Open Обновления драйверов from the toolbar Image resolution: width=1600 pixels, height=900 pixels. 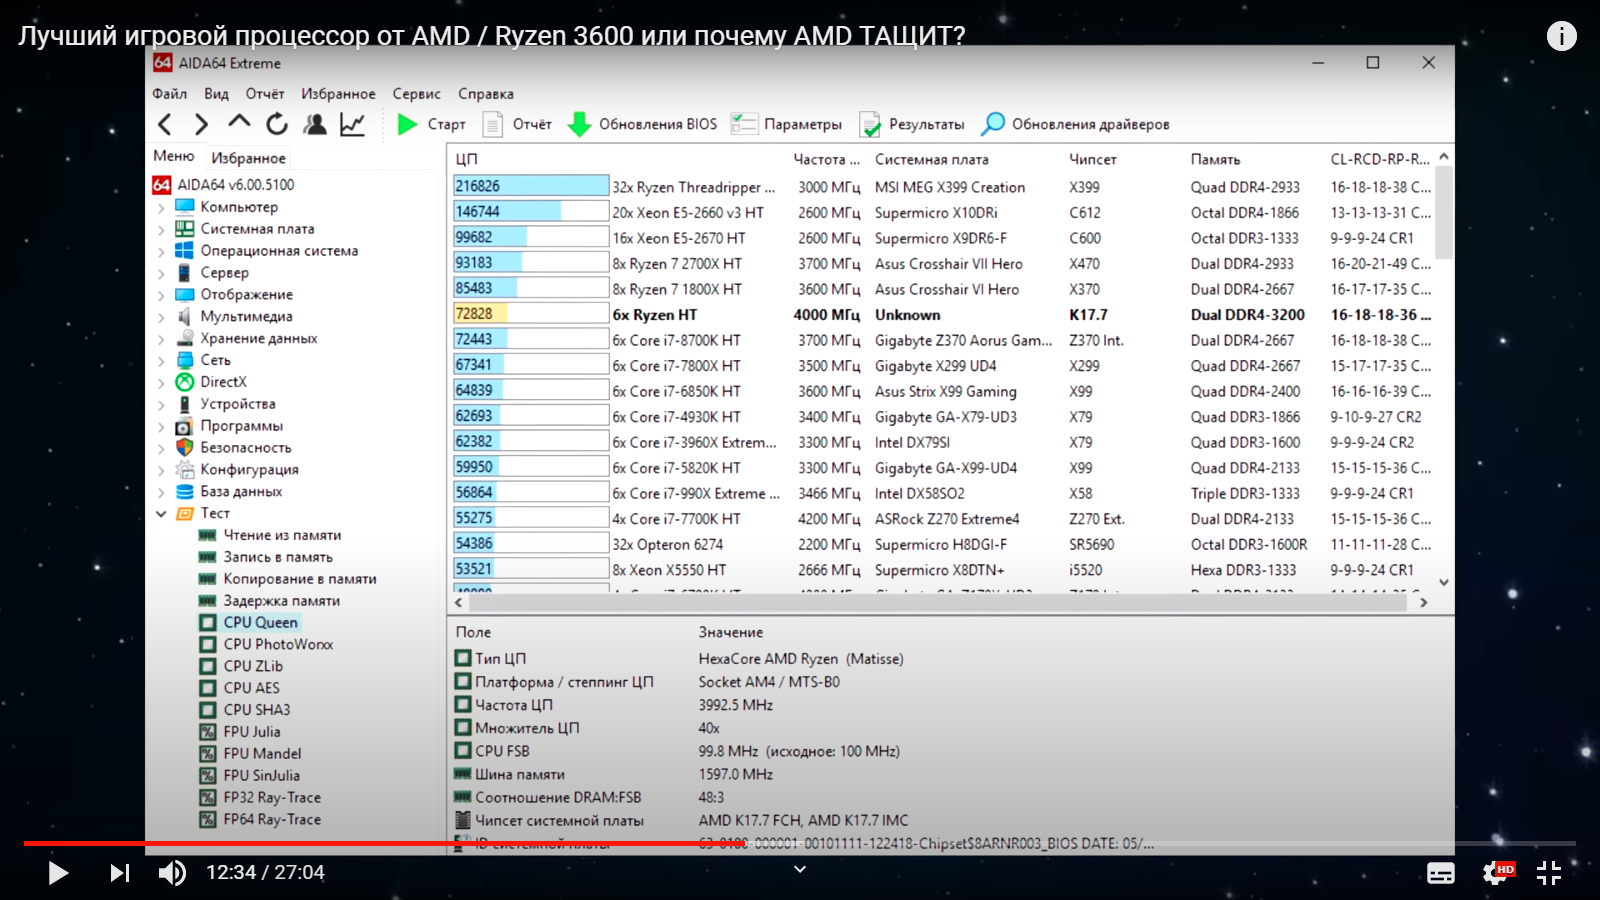(x=1075, y=124)
